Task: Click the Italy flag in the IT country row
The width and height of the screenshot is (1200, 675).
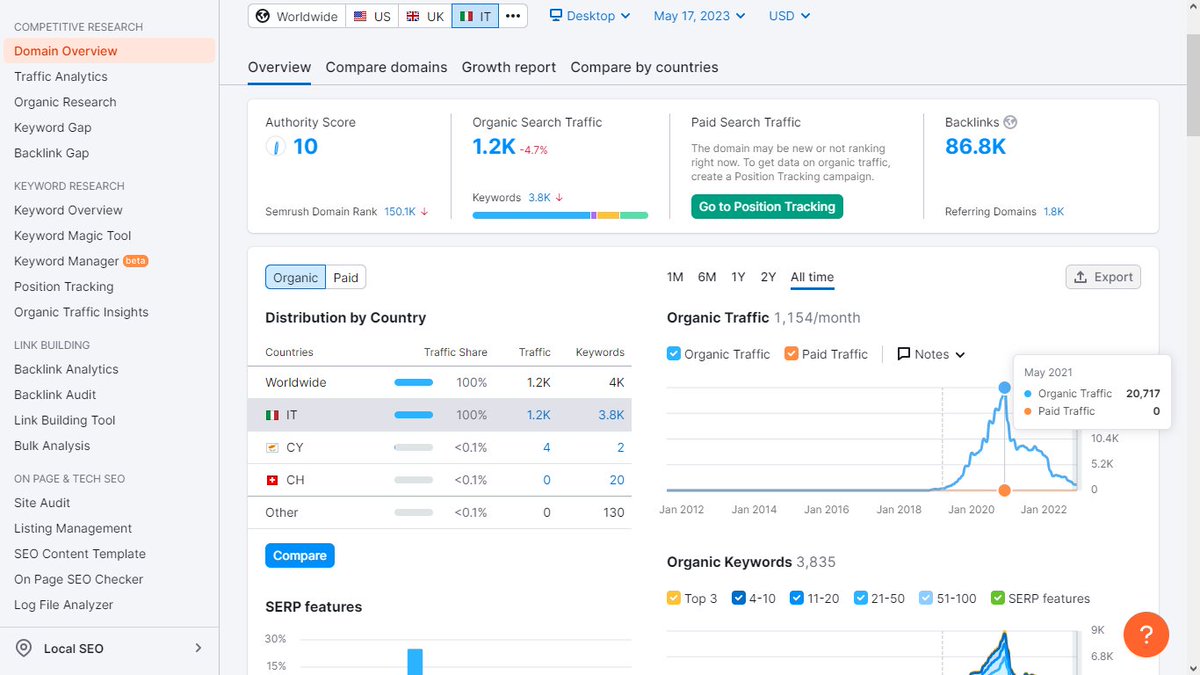Action: (x=272, y=415)
